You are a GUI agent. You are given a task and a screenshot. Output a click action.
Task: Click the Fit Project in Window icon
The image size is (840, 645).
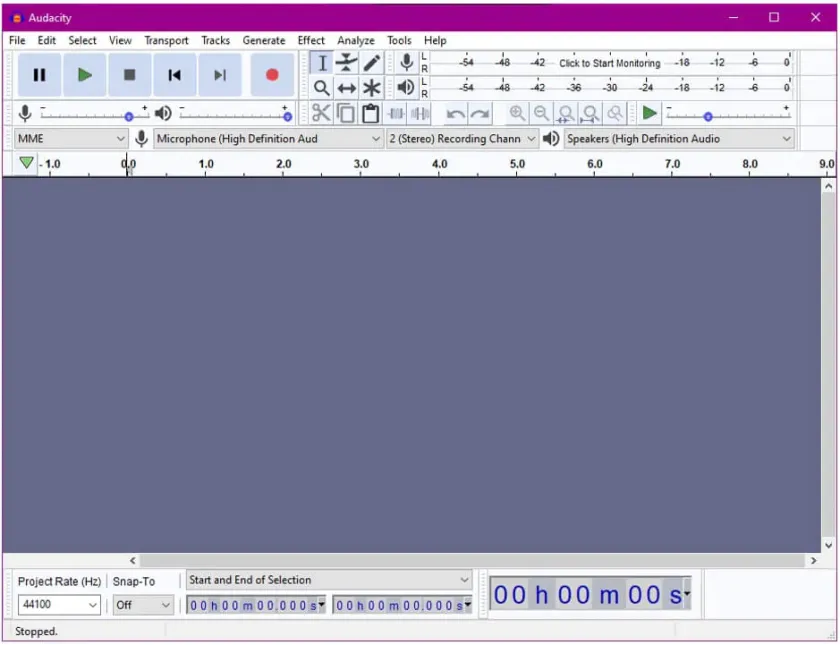[x=588, y=112]
